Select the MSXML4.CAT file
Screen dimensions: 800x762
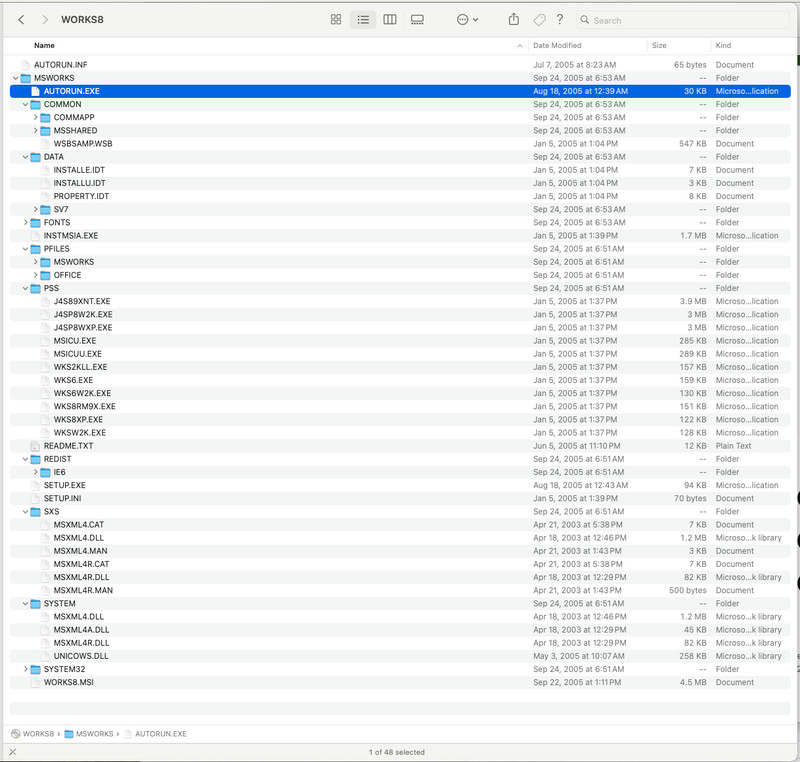(400, 525)
